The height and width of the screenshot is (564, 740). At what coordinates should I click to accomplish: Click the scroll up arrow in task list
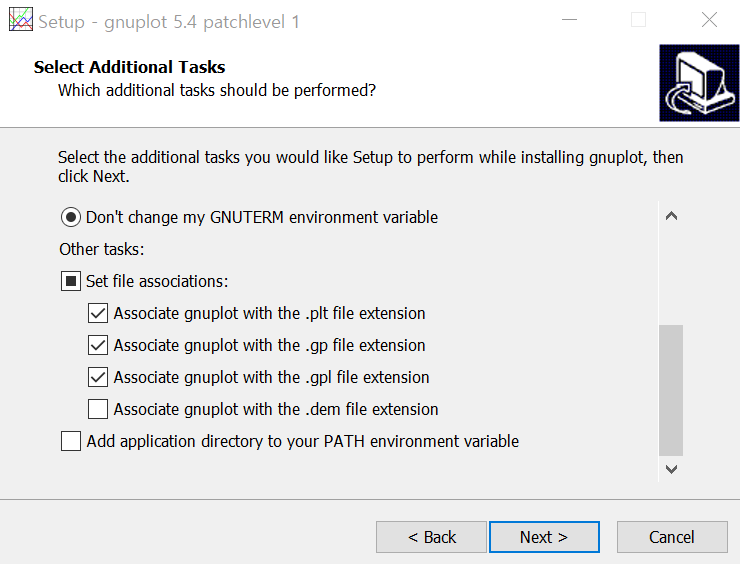(671, 216)
